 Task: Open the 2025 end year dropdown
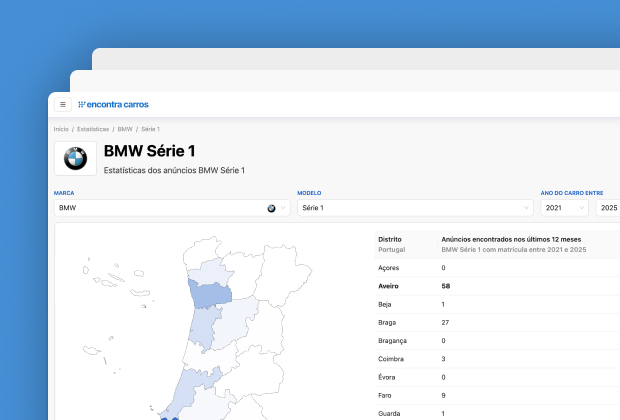coord(608,208)
